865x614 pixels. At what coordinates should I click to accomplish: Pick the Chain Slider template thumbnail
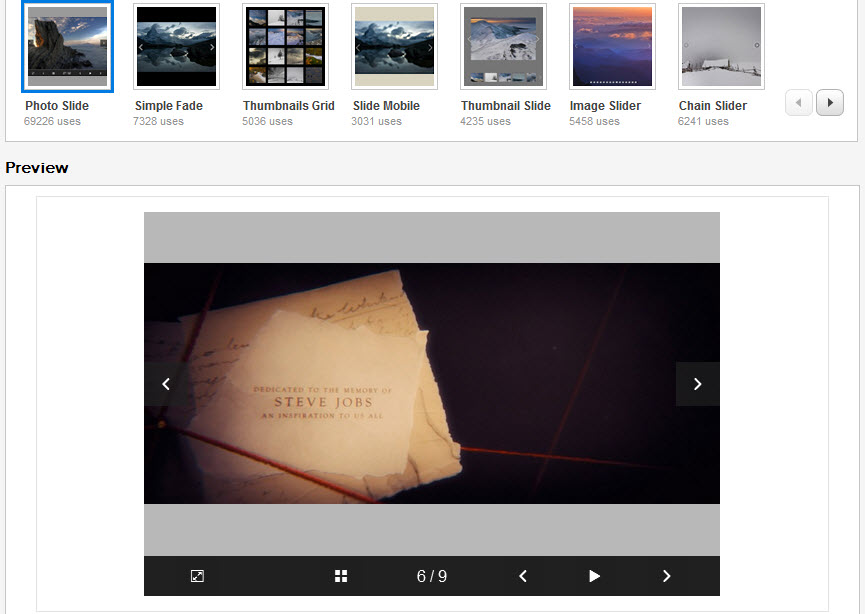point(721,46)
